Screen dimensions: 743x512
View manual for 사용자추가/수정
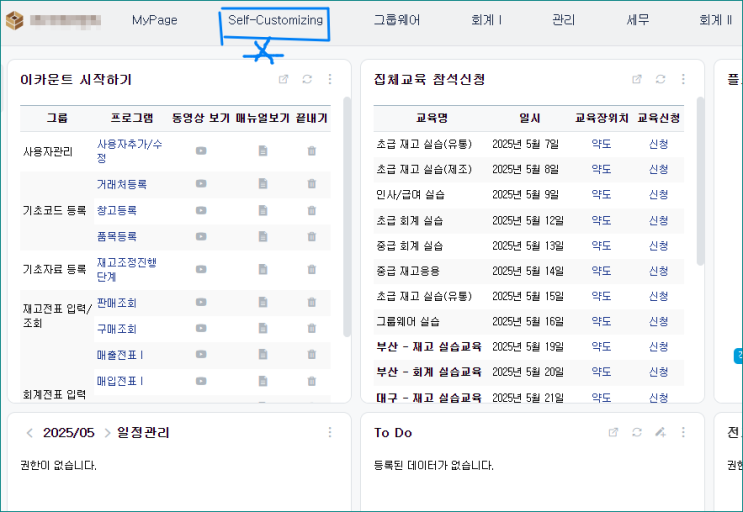point(263,151)
